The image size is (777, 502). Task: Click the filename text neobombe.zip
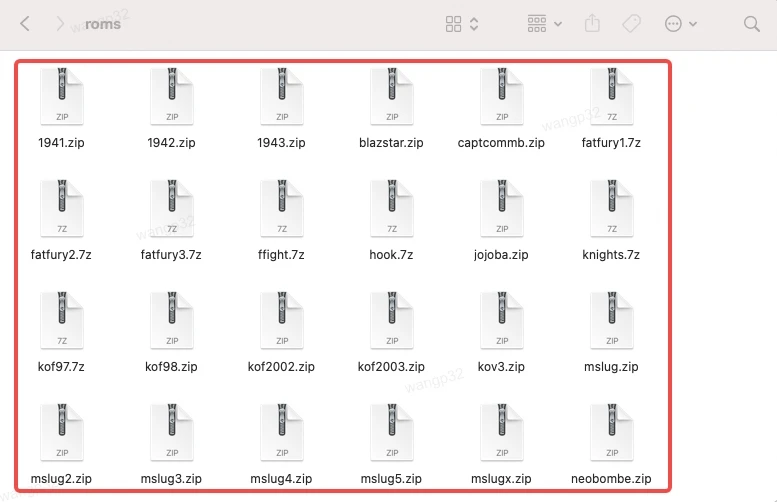(611, 479)
